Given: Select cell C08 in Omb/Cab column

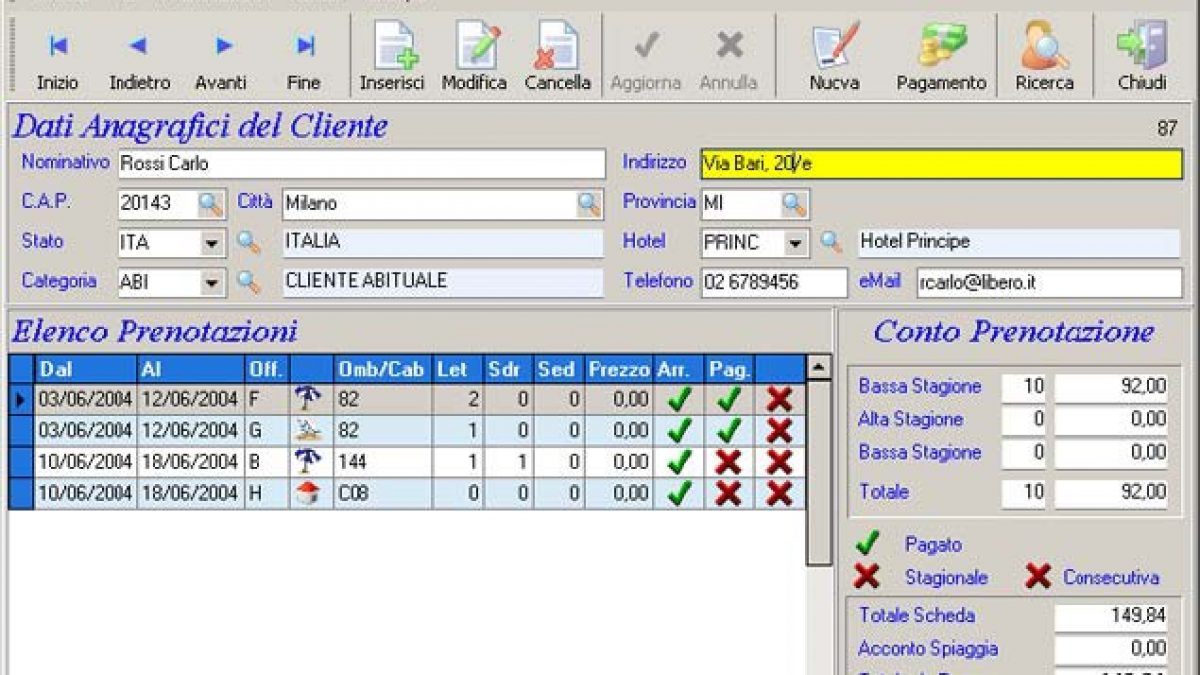Looking at the screenshot, I should point(382,493).
